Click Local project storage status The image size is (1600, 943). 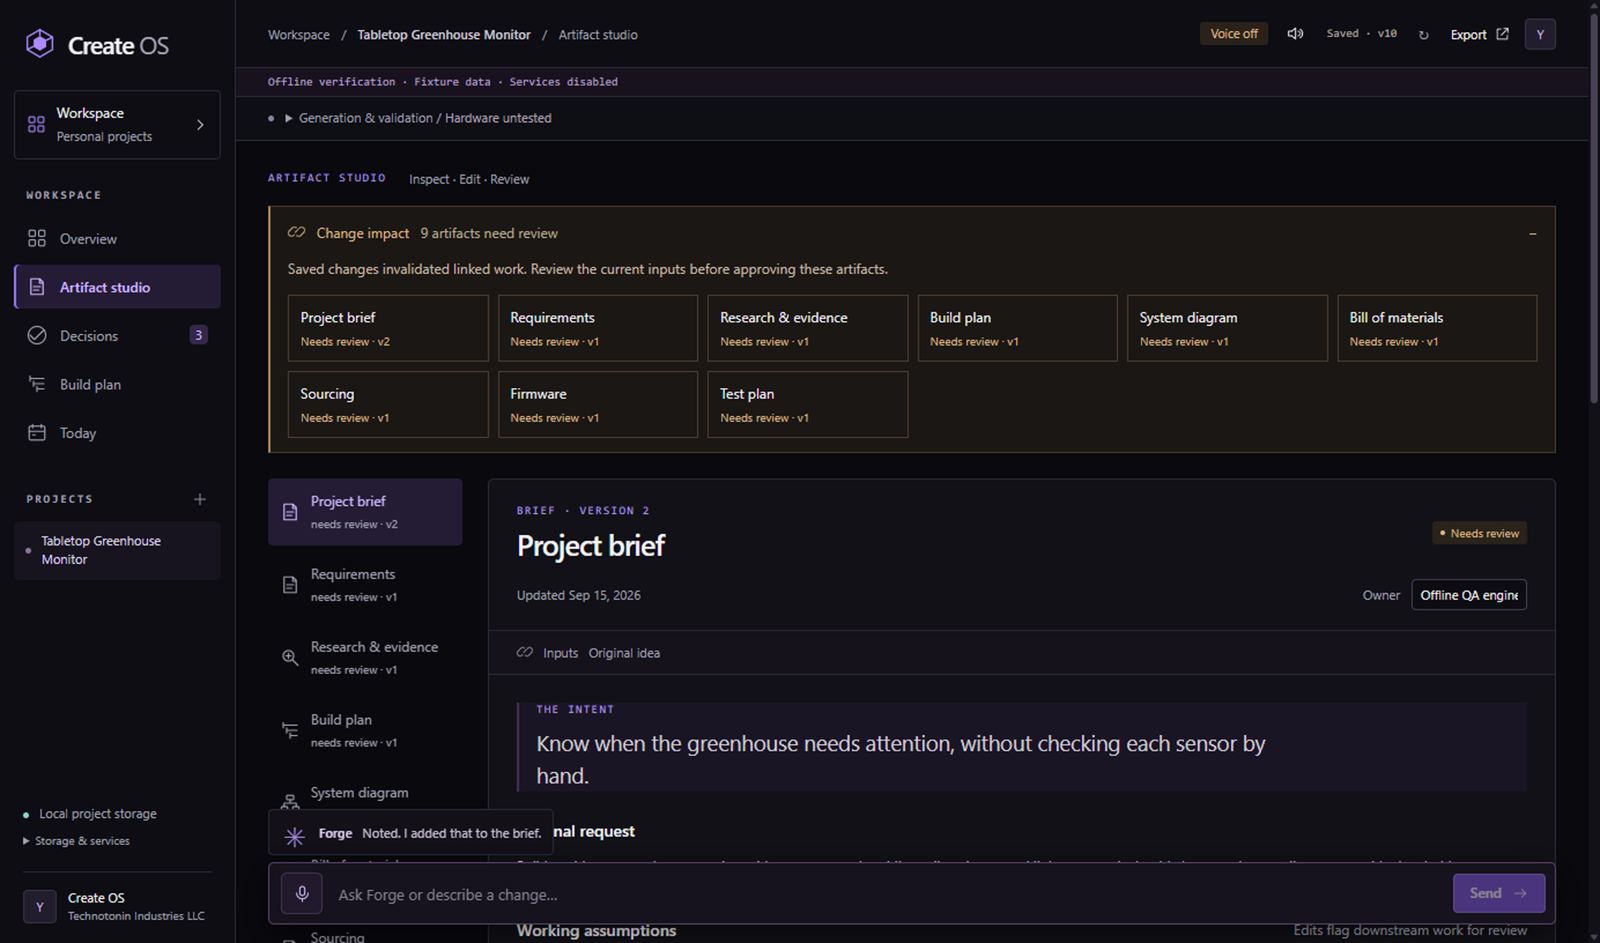pyautogui.click(x=90, y=814)
